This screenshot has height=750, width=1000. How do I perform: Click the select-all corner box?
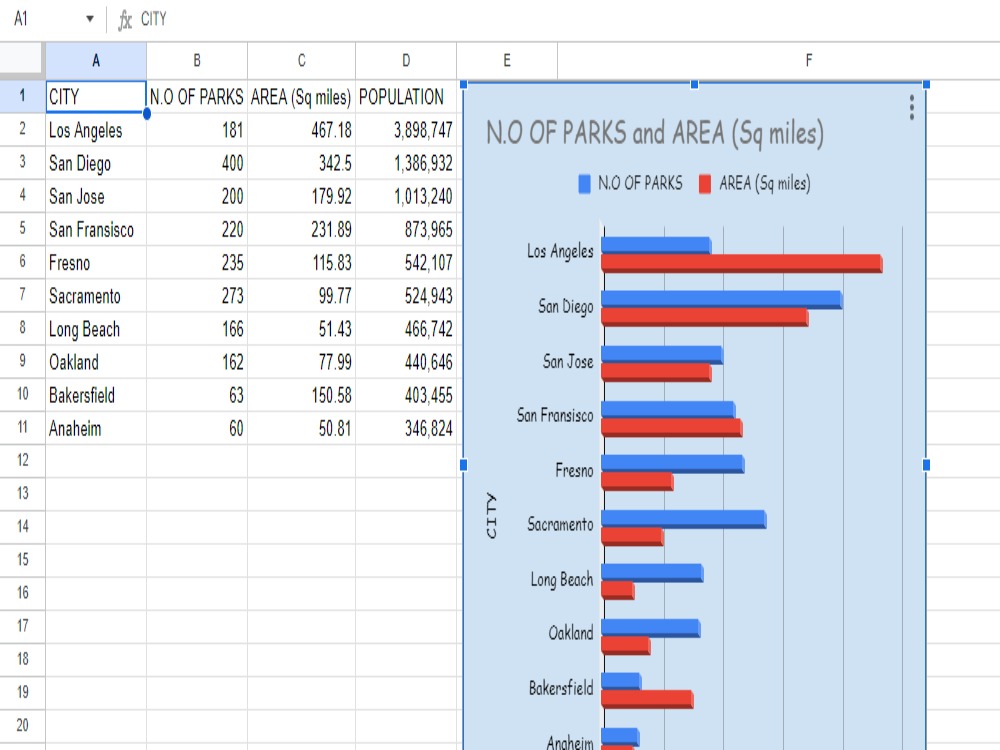click(22, 61)
